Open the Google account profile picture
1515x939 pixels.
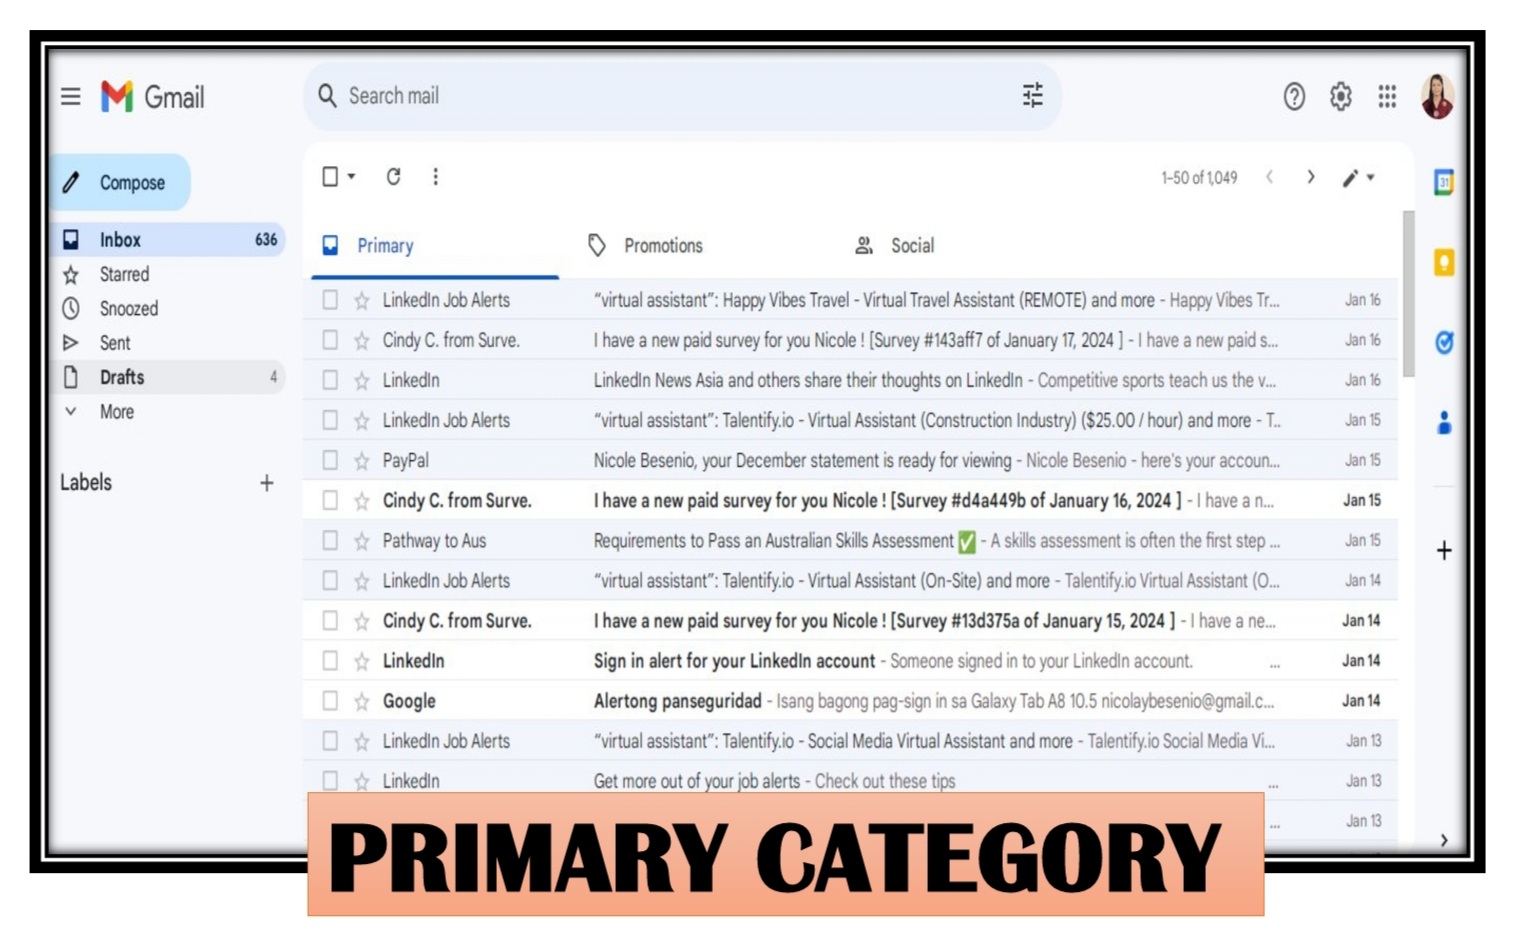1438,96
